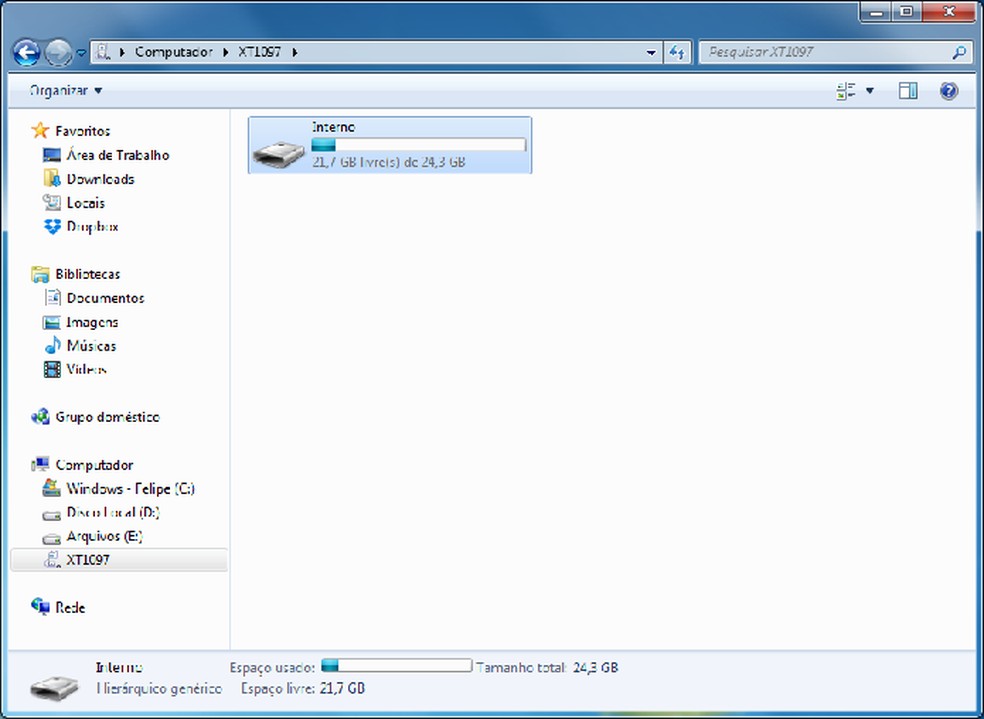This screenshot has height=719, width=984.
Task: Select Computador in the navigation tree
Action: click(94, 465)
